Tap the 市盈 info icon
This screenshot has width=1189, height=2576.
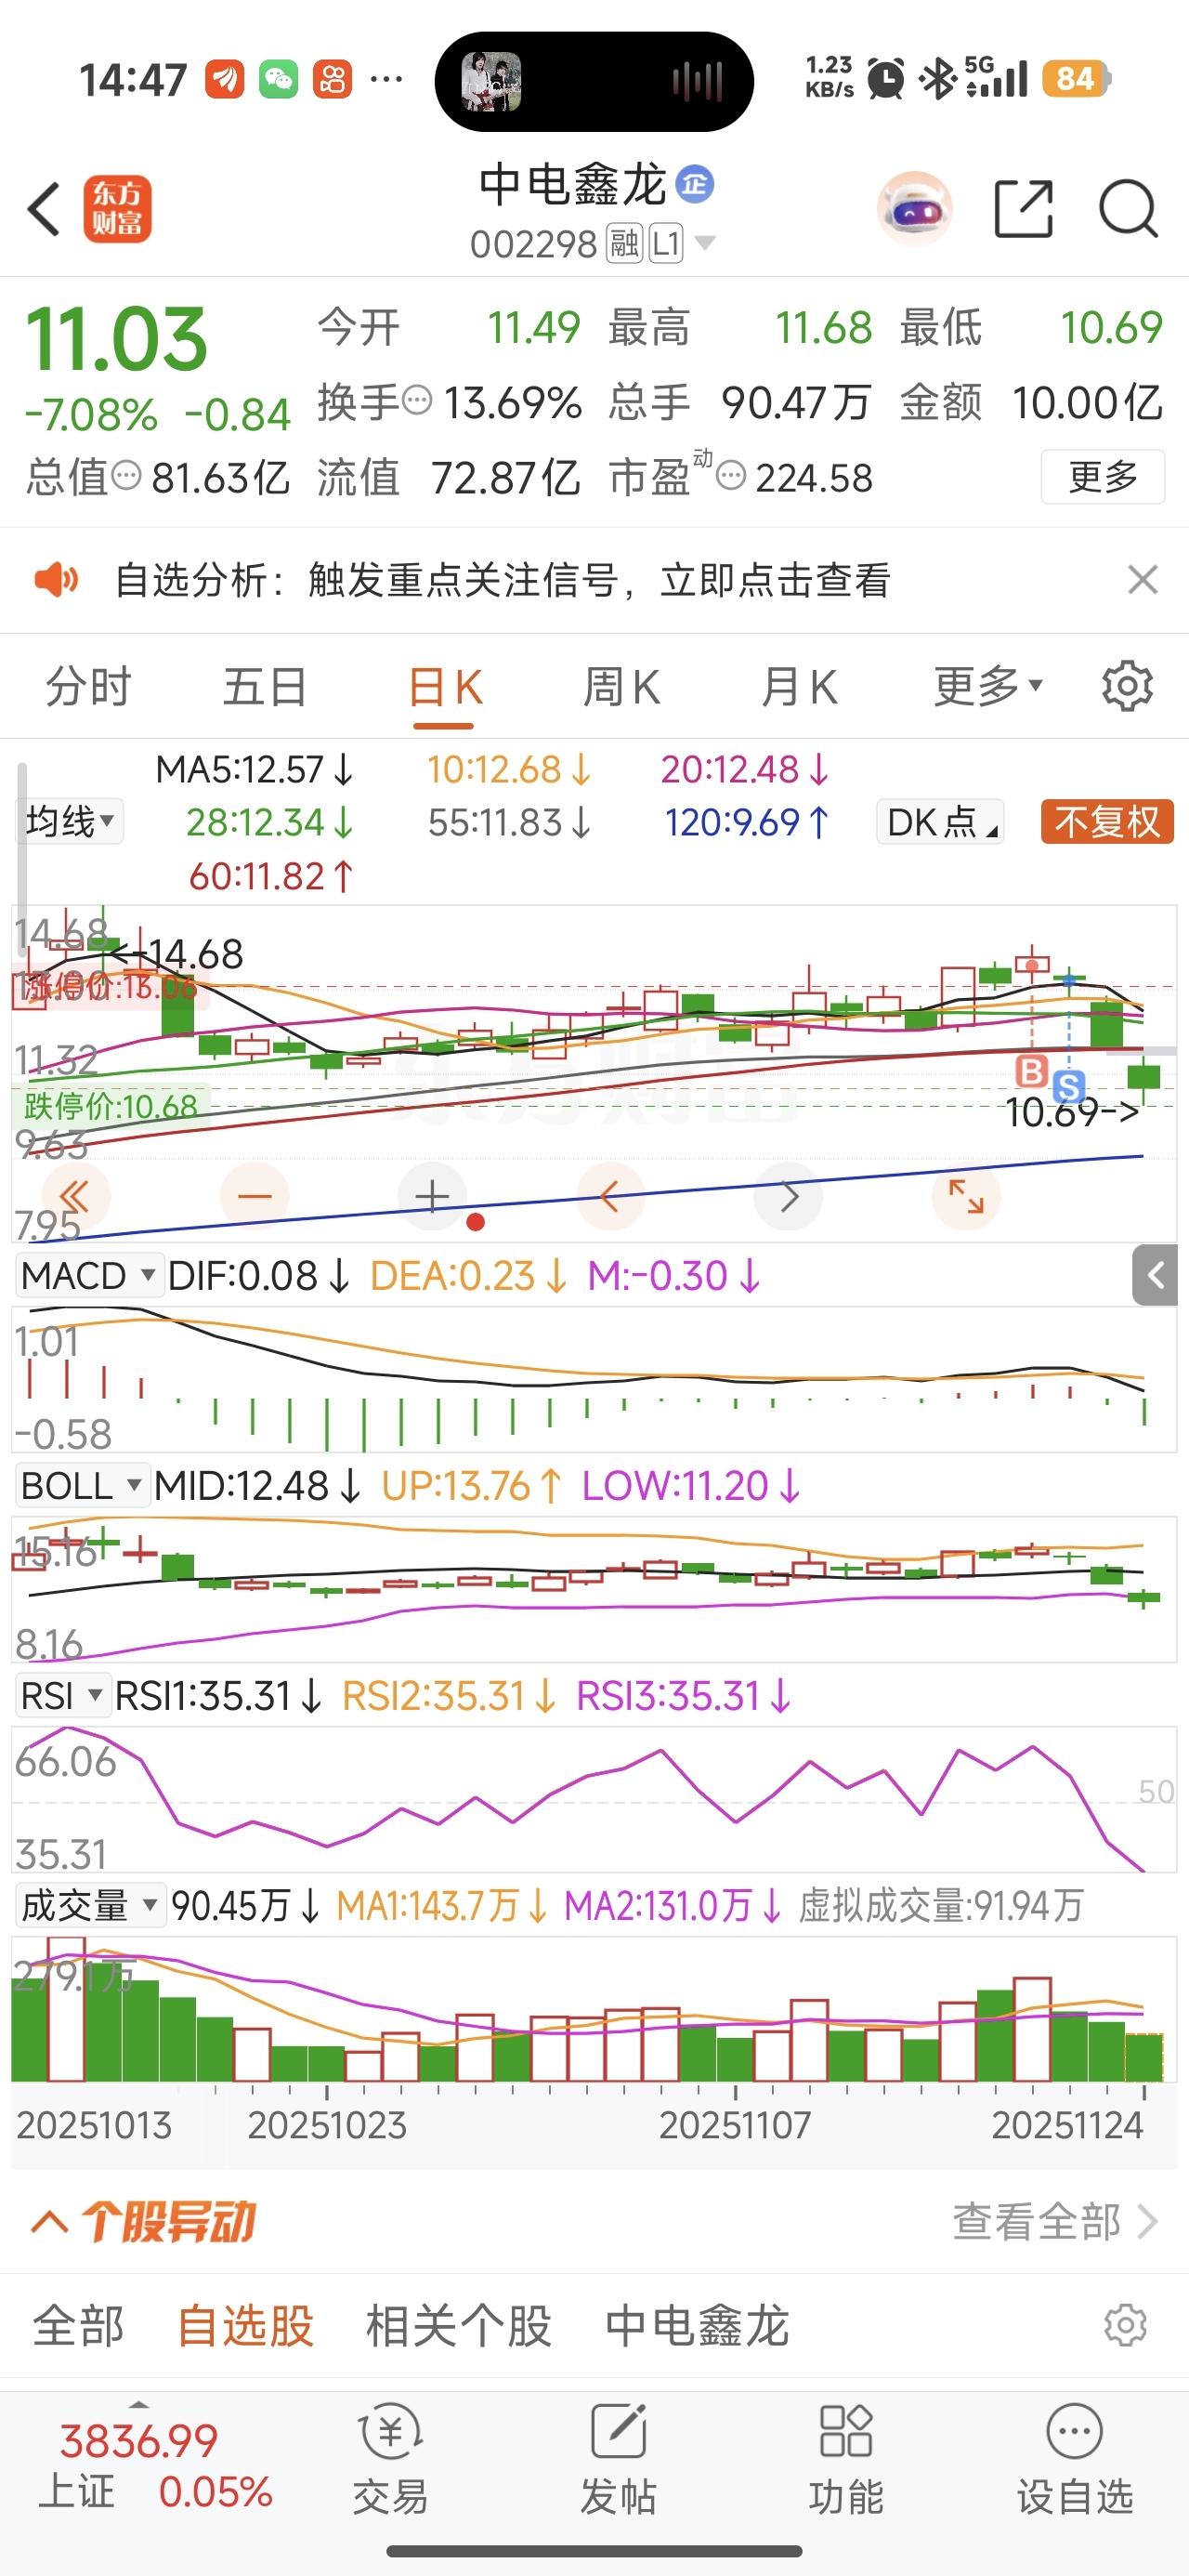point(731,476)
